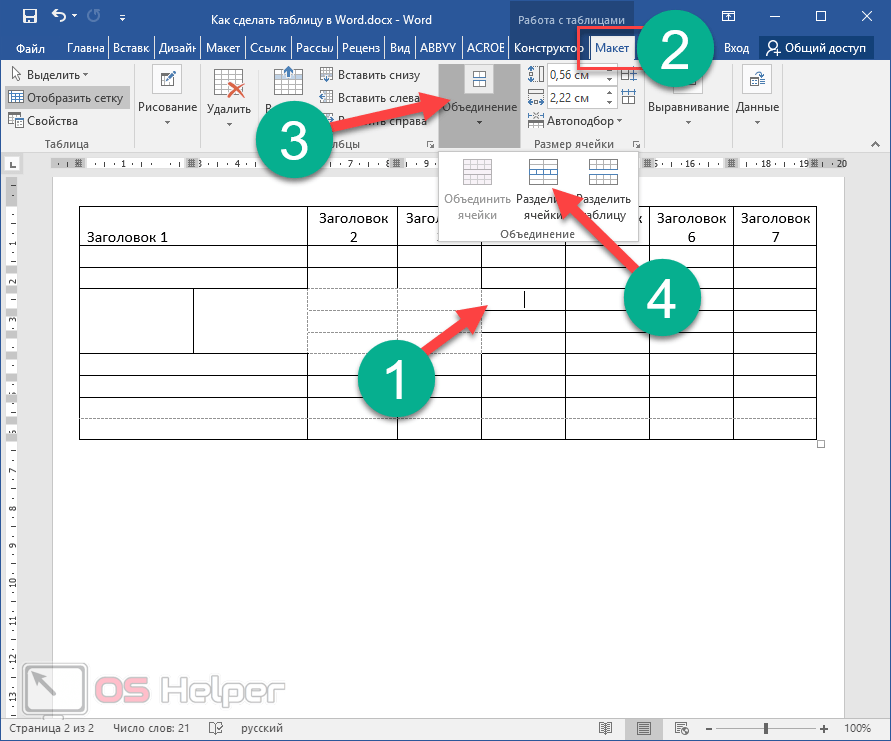The image size is (891, 741).
Task: Open the Рисование drawing tools button
Action: [167, 97]
